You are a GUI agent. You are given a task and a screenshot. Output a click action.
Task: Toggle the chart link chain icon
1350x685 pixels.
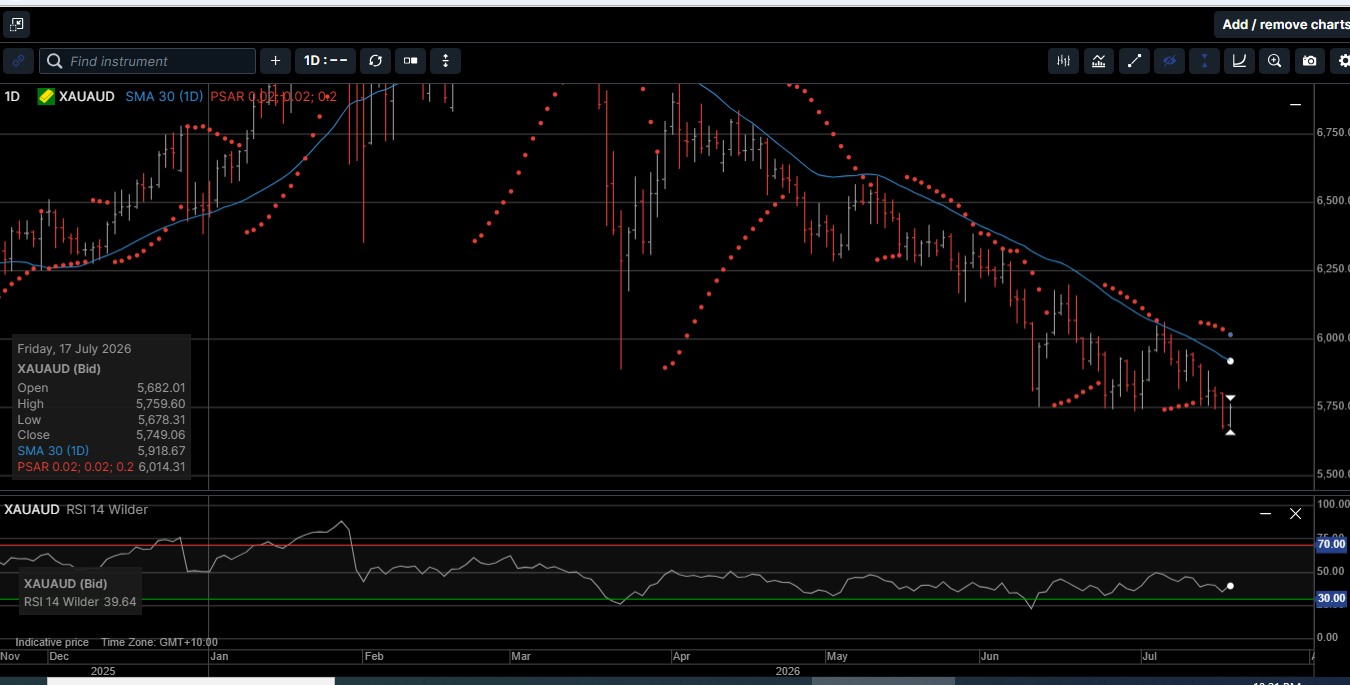coord(18,61)
